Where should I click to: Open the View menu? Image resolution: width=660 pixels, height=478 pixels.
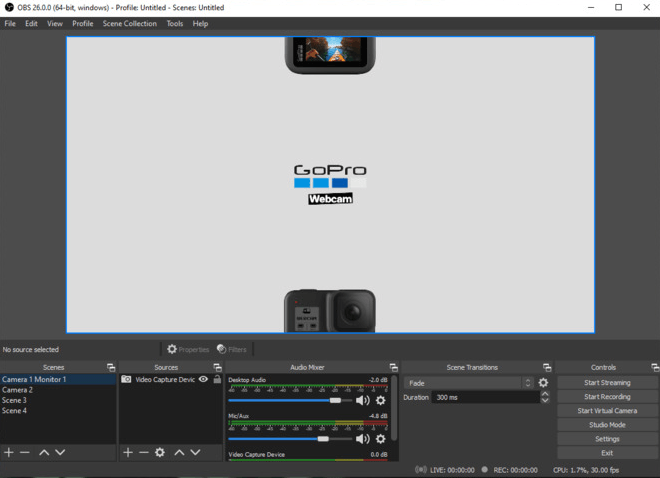tap(55, 24)
